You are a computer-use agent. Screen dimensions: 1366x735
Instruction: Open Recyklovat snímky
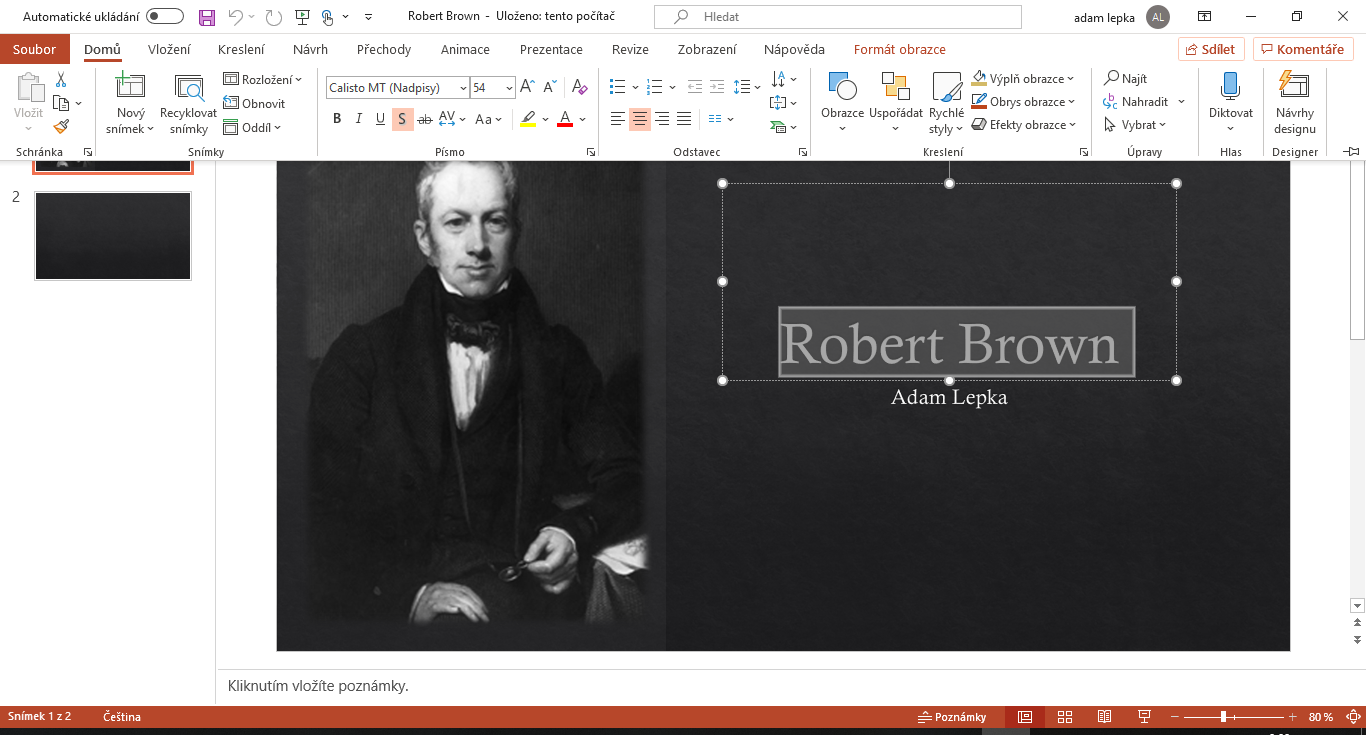[188, 104]
